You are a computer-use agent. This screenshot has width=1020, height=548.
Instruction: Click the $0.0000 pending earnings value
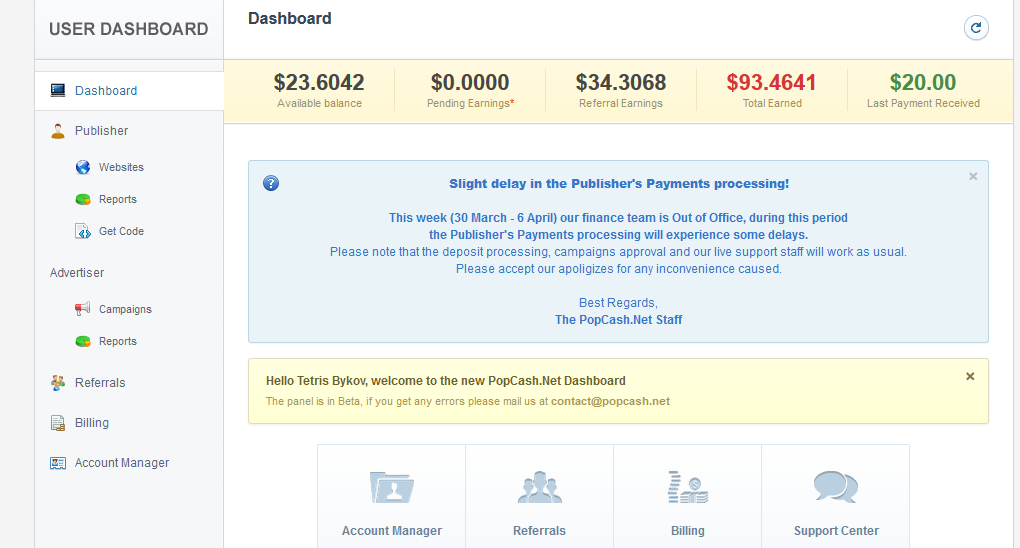[470, 83]
